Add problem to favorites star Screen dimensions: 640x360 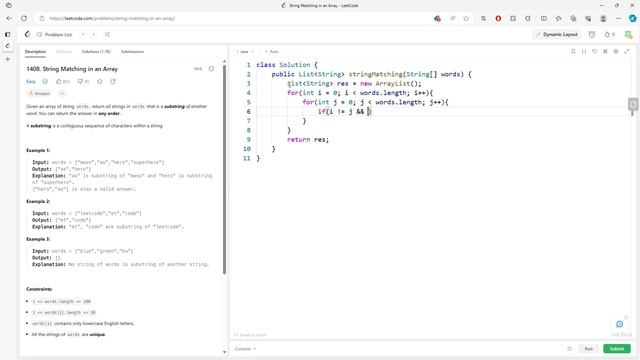(100, 82)
